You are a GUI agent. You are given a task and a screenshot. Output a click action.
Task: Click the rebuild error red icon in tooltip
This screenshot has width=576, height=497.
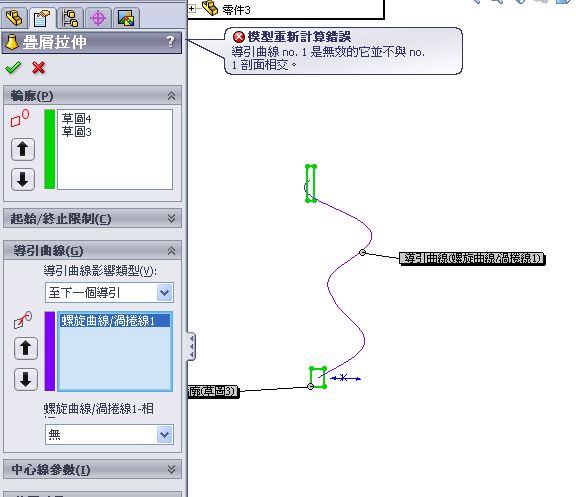(x=239, y=37)
